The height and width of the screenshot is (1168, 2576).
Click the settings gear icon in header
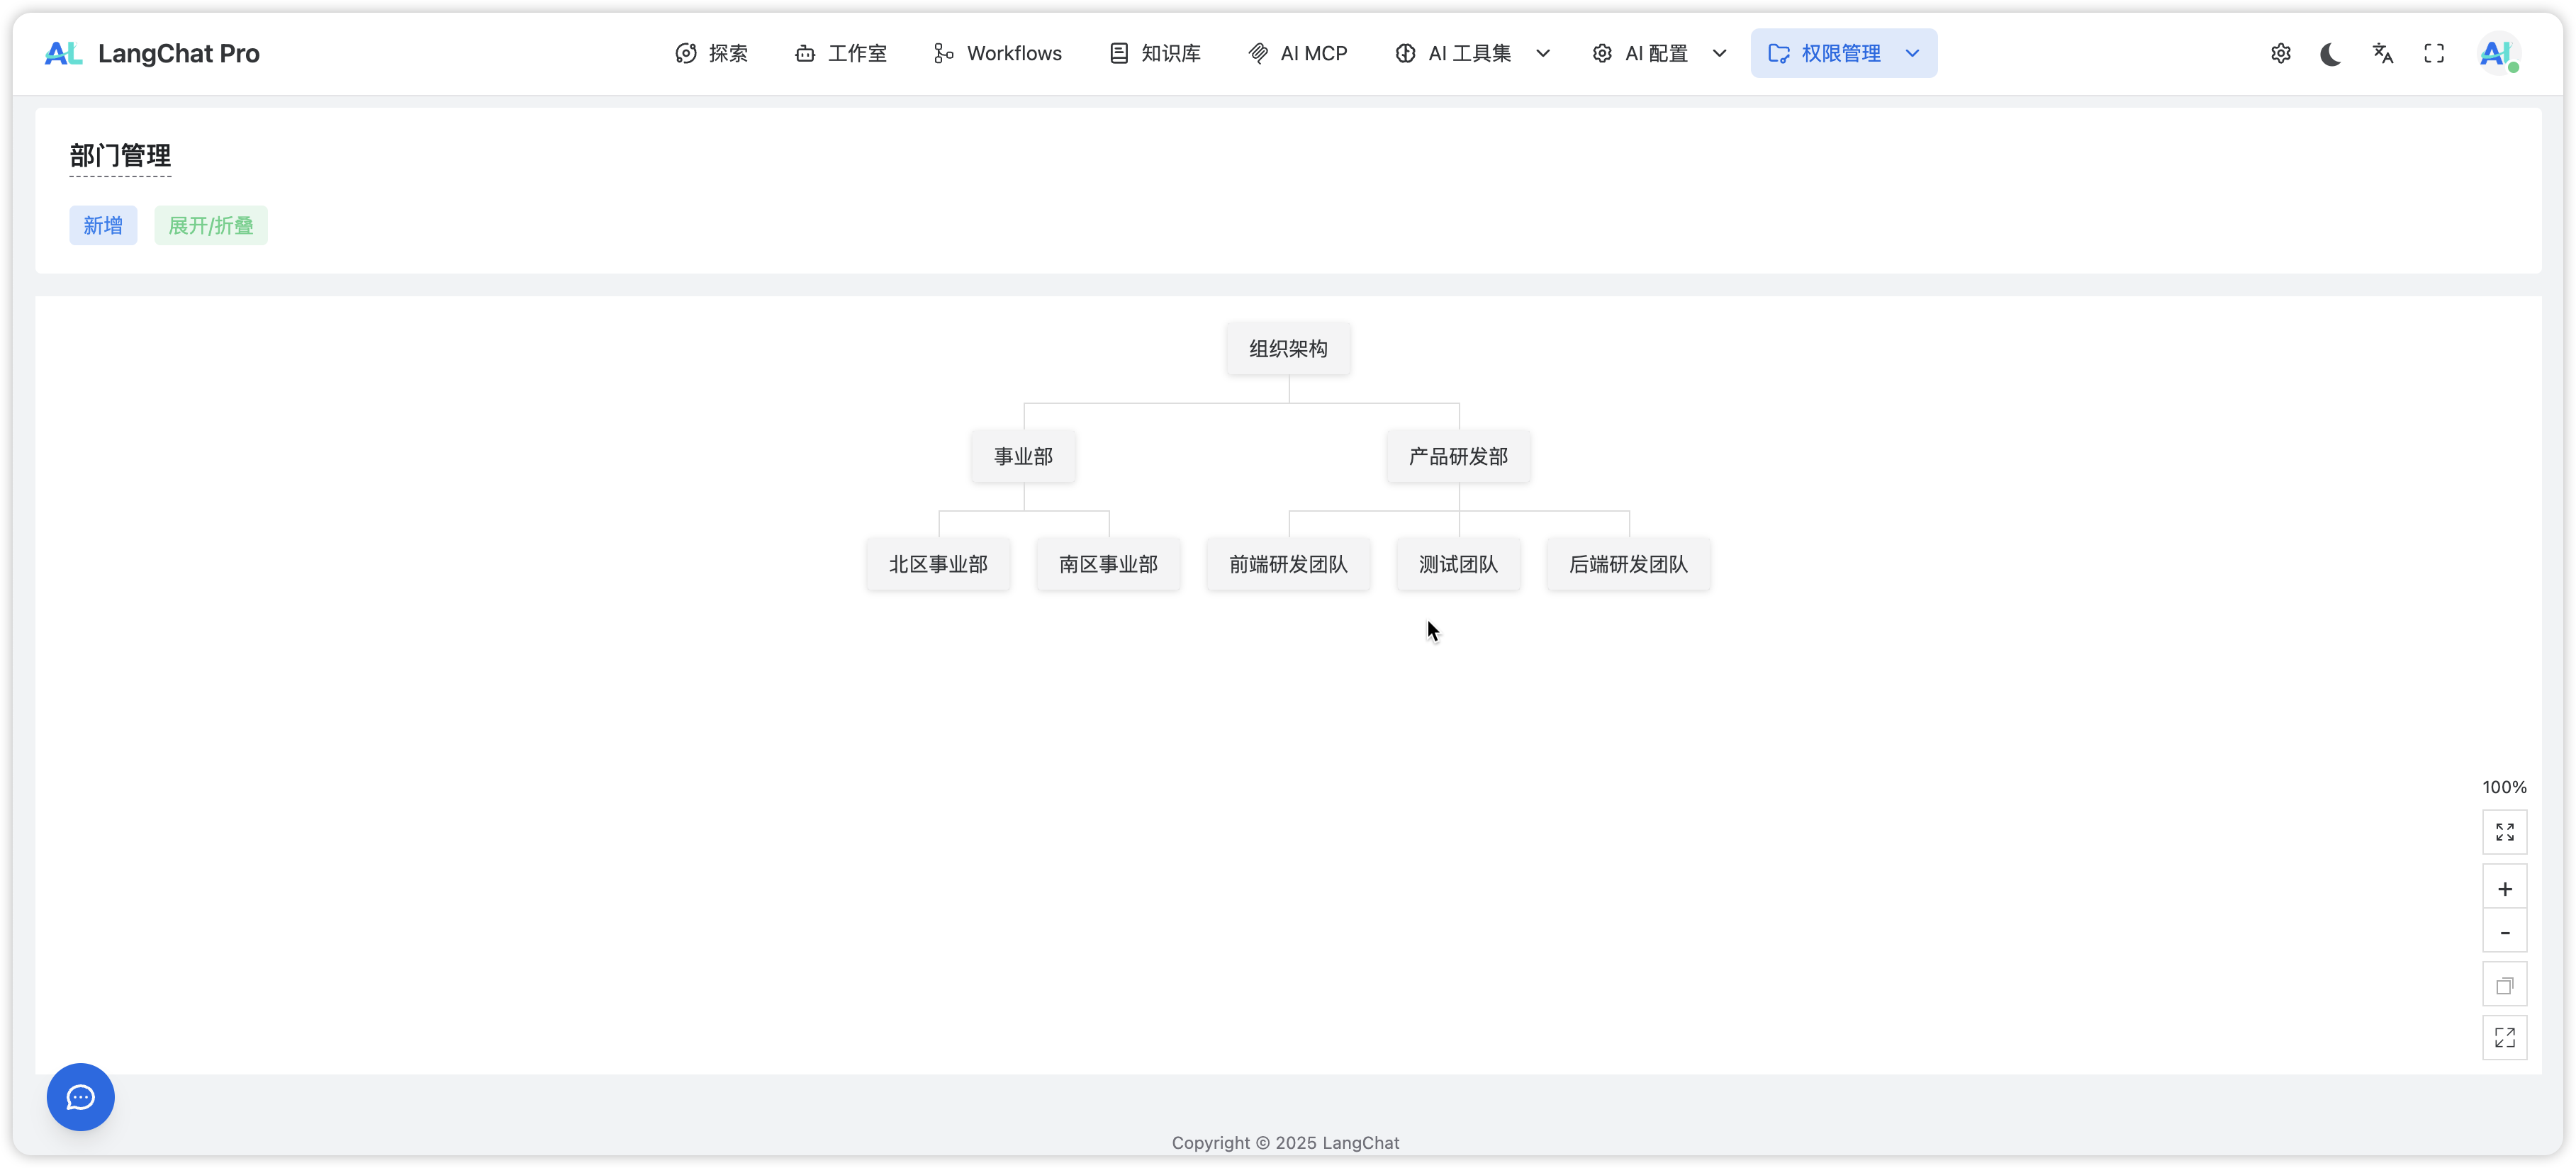(2280, 53)
